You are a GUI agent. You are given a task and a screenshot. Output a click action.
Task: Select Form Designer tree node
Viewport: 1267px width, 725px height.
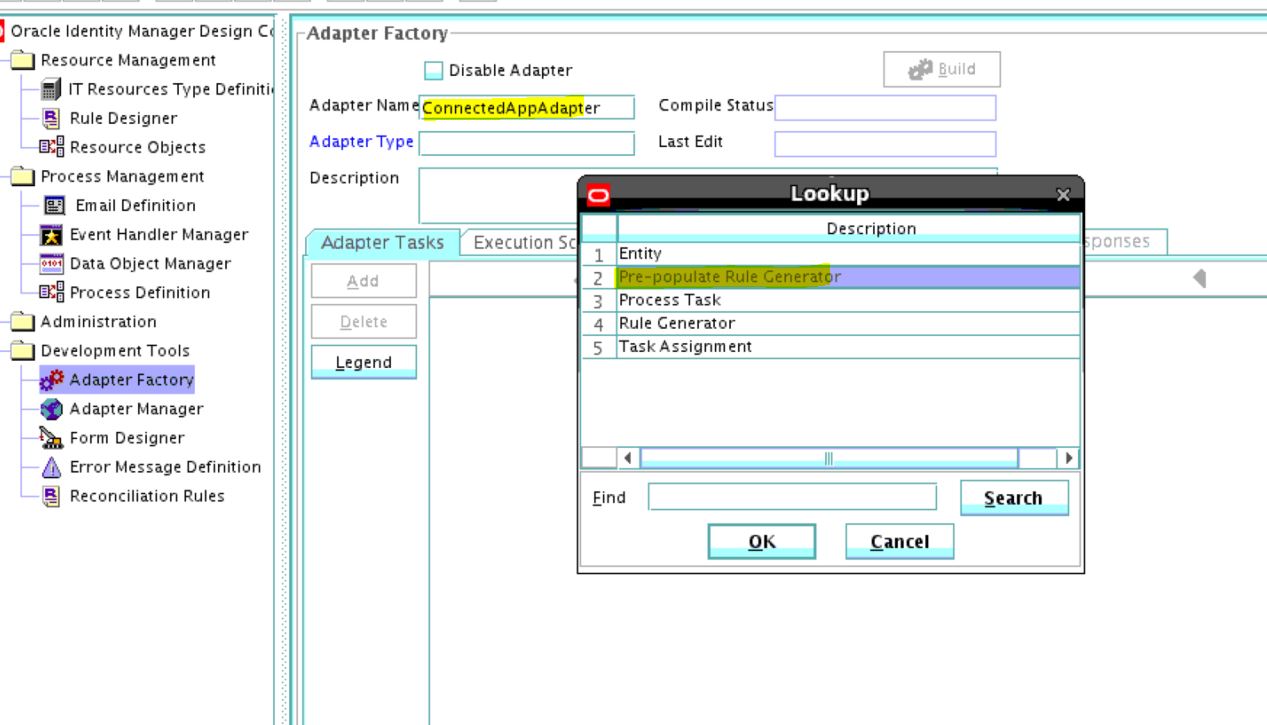click(x=127, y=438)
